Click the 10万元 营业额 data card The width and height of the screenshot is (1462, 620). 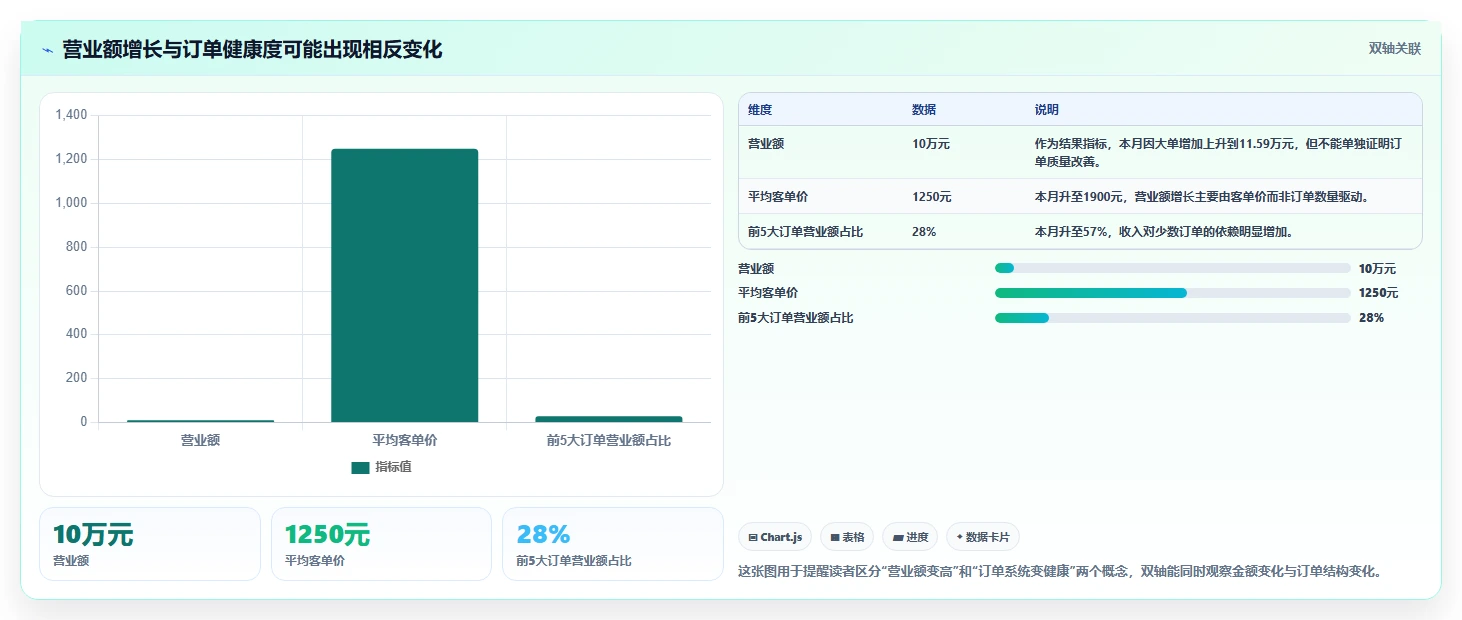pyautogui.click(x=150, y=544)
